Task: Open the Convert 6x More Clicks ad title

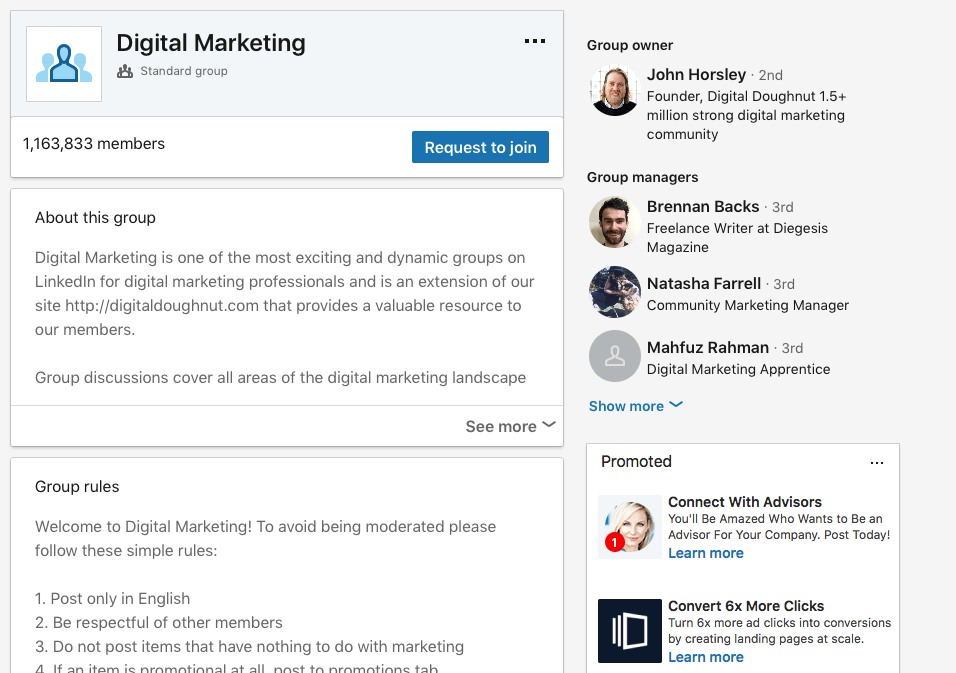Action: (746, 606)
